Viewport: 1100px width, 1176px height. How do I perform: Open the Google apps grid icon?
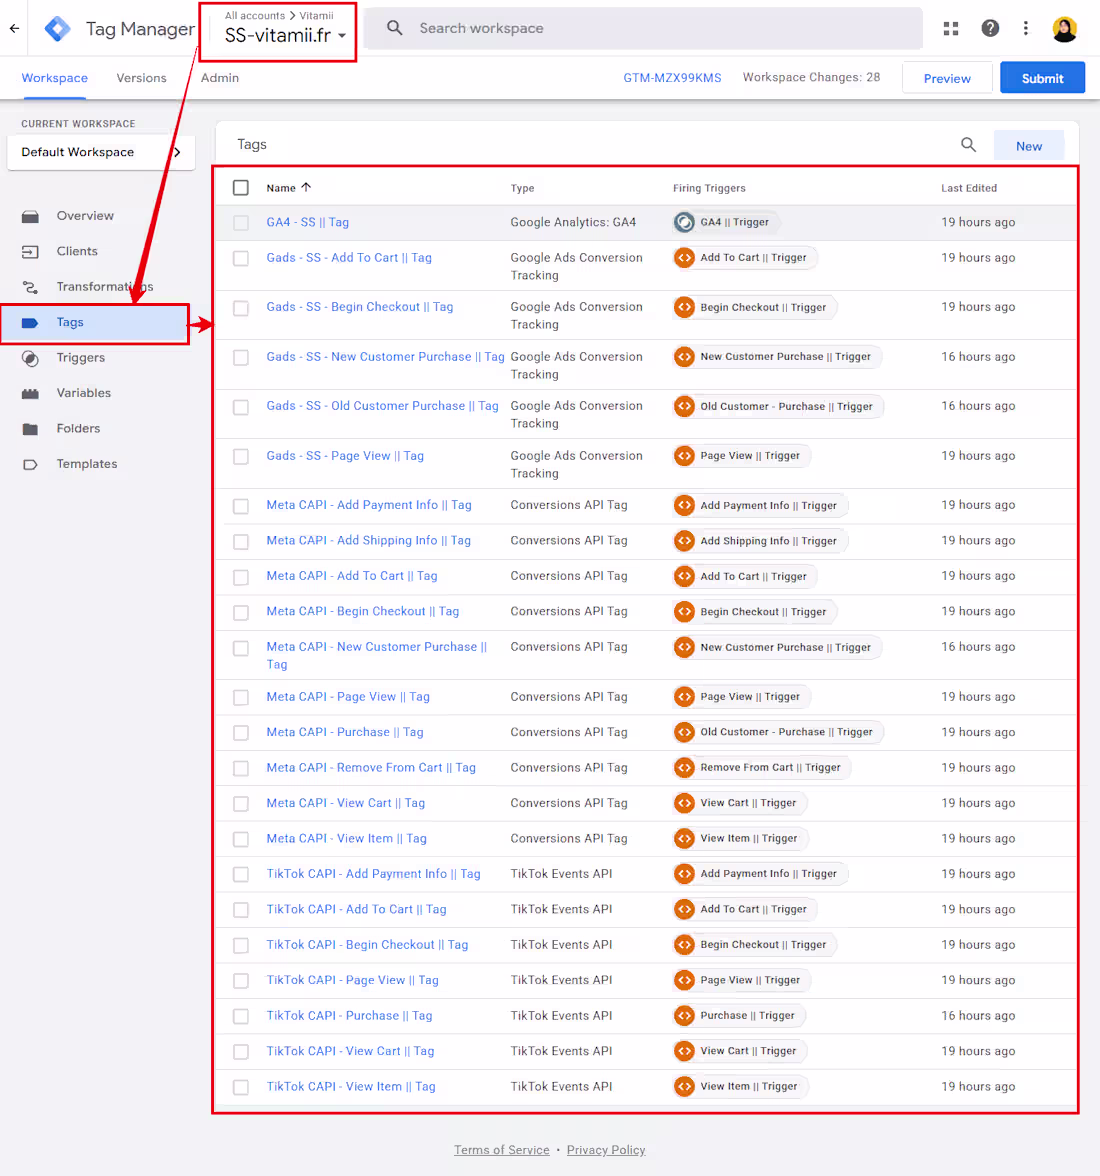point(950,28)
